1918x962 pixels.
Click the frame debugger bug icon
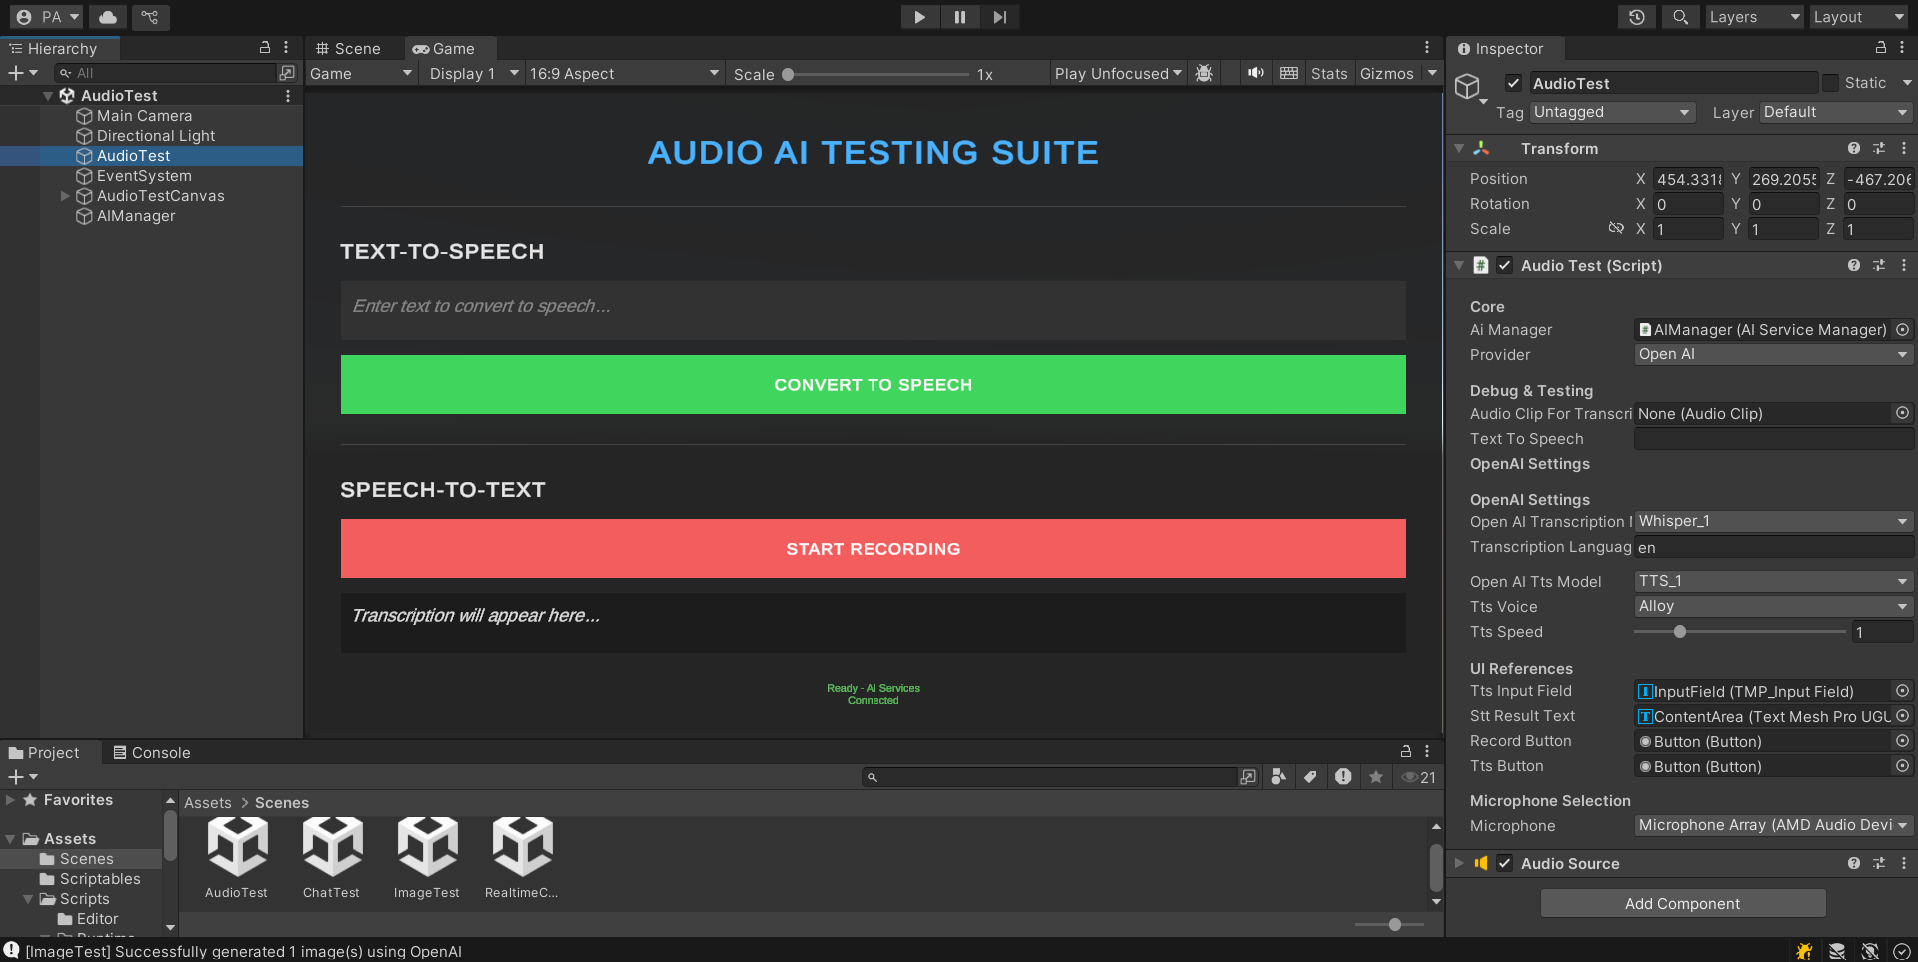click(1204, 73)
